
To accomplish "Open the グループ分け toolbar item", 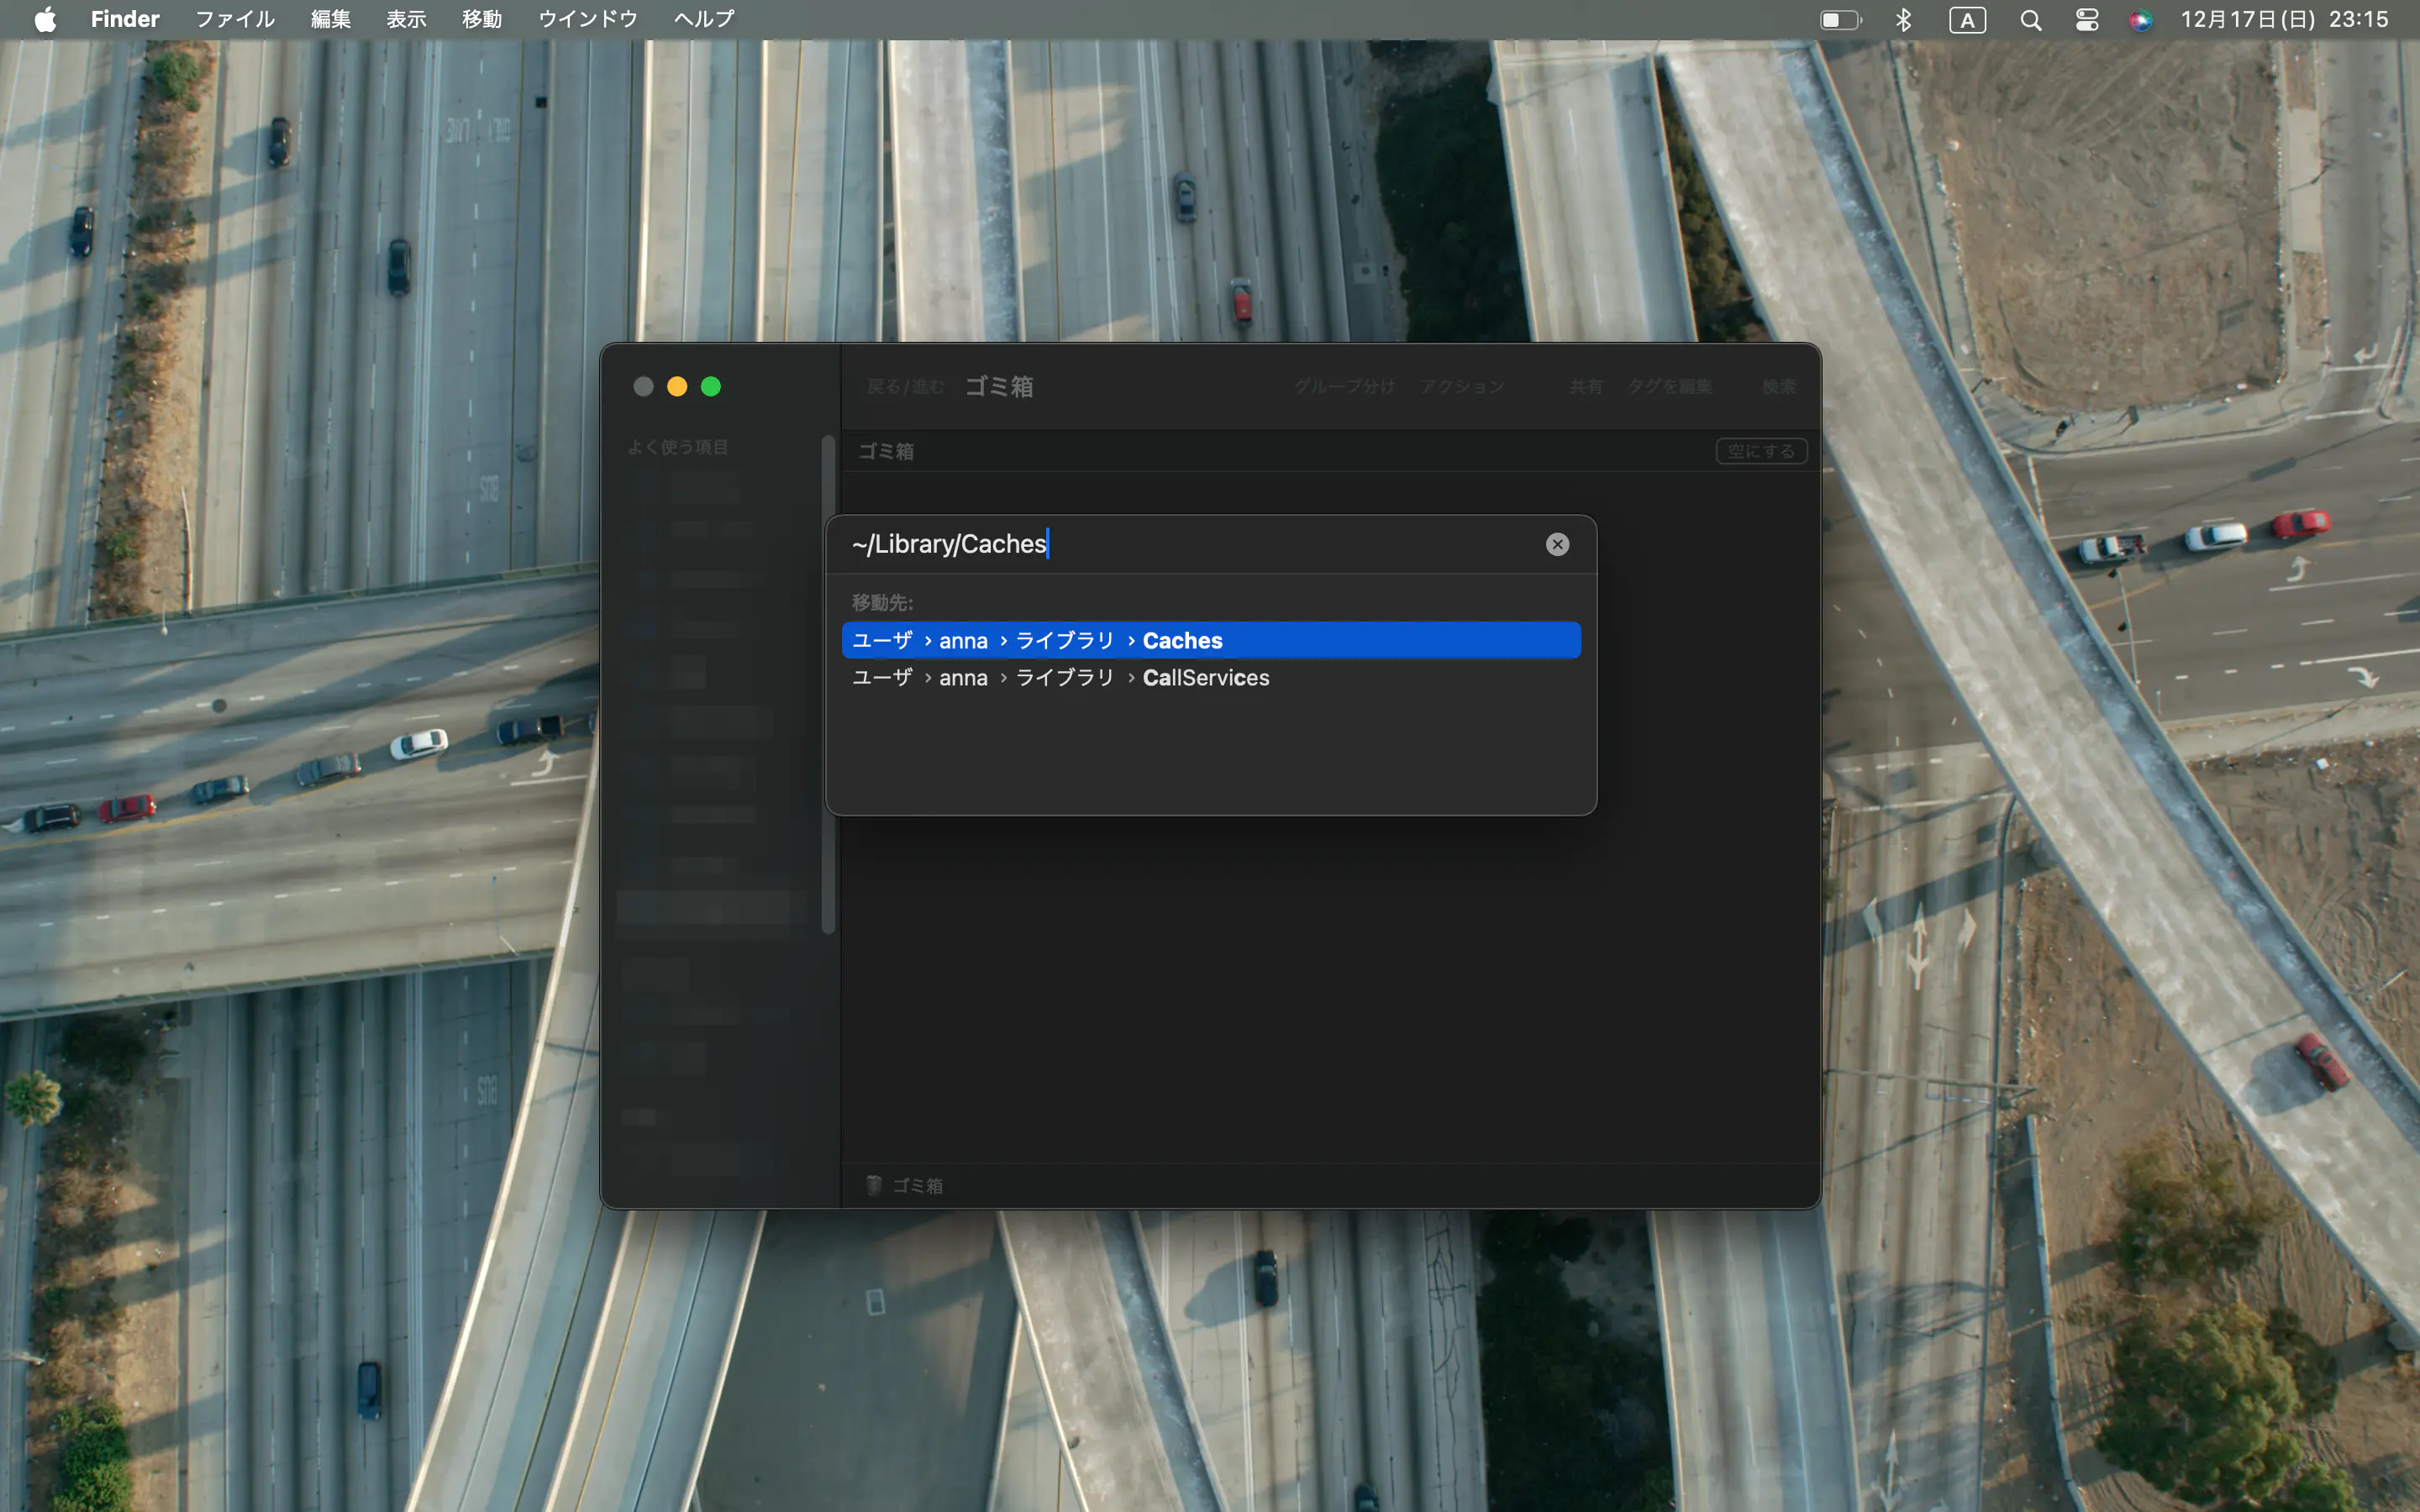I will coord(1344,386).
